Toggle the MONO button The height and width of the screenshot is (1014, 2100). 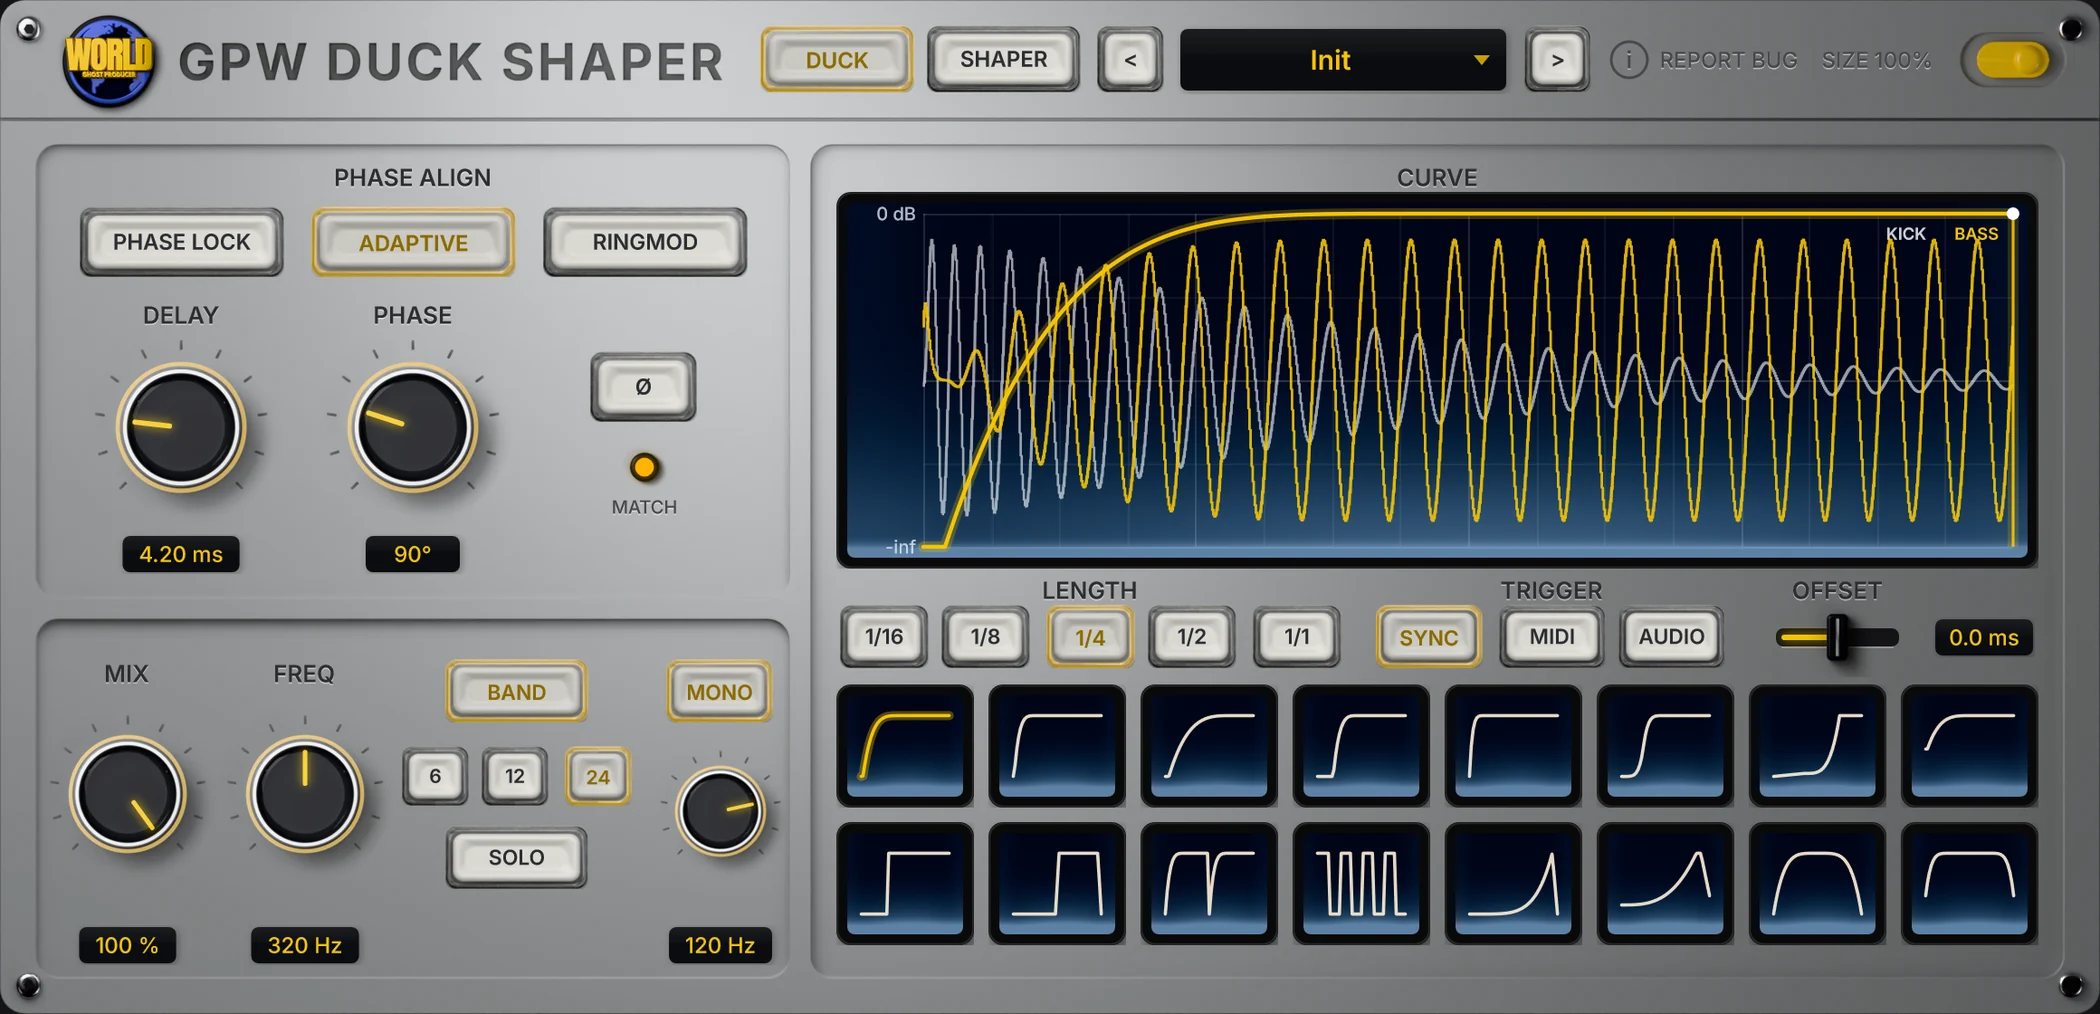[719, 691]
